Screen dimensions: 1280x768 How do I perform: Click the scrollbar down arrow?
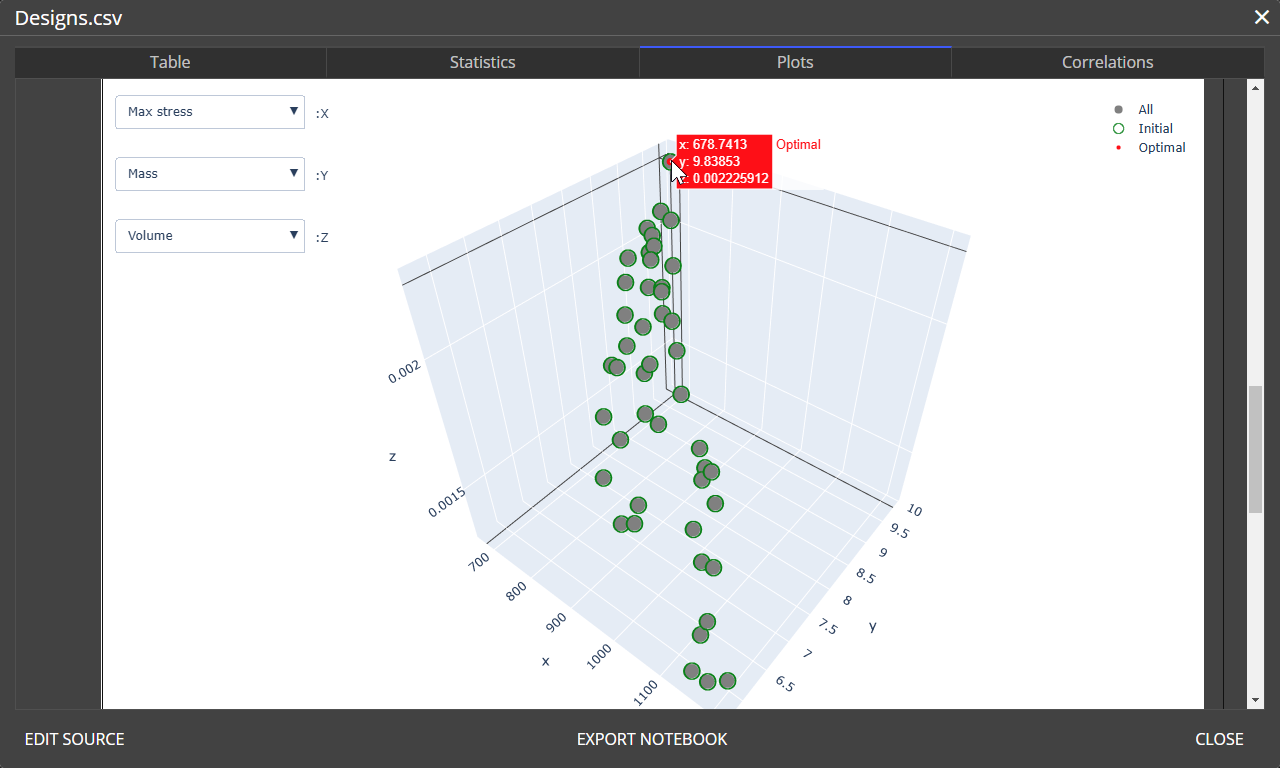1255,700
